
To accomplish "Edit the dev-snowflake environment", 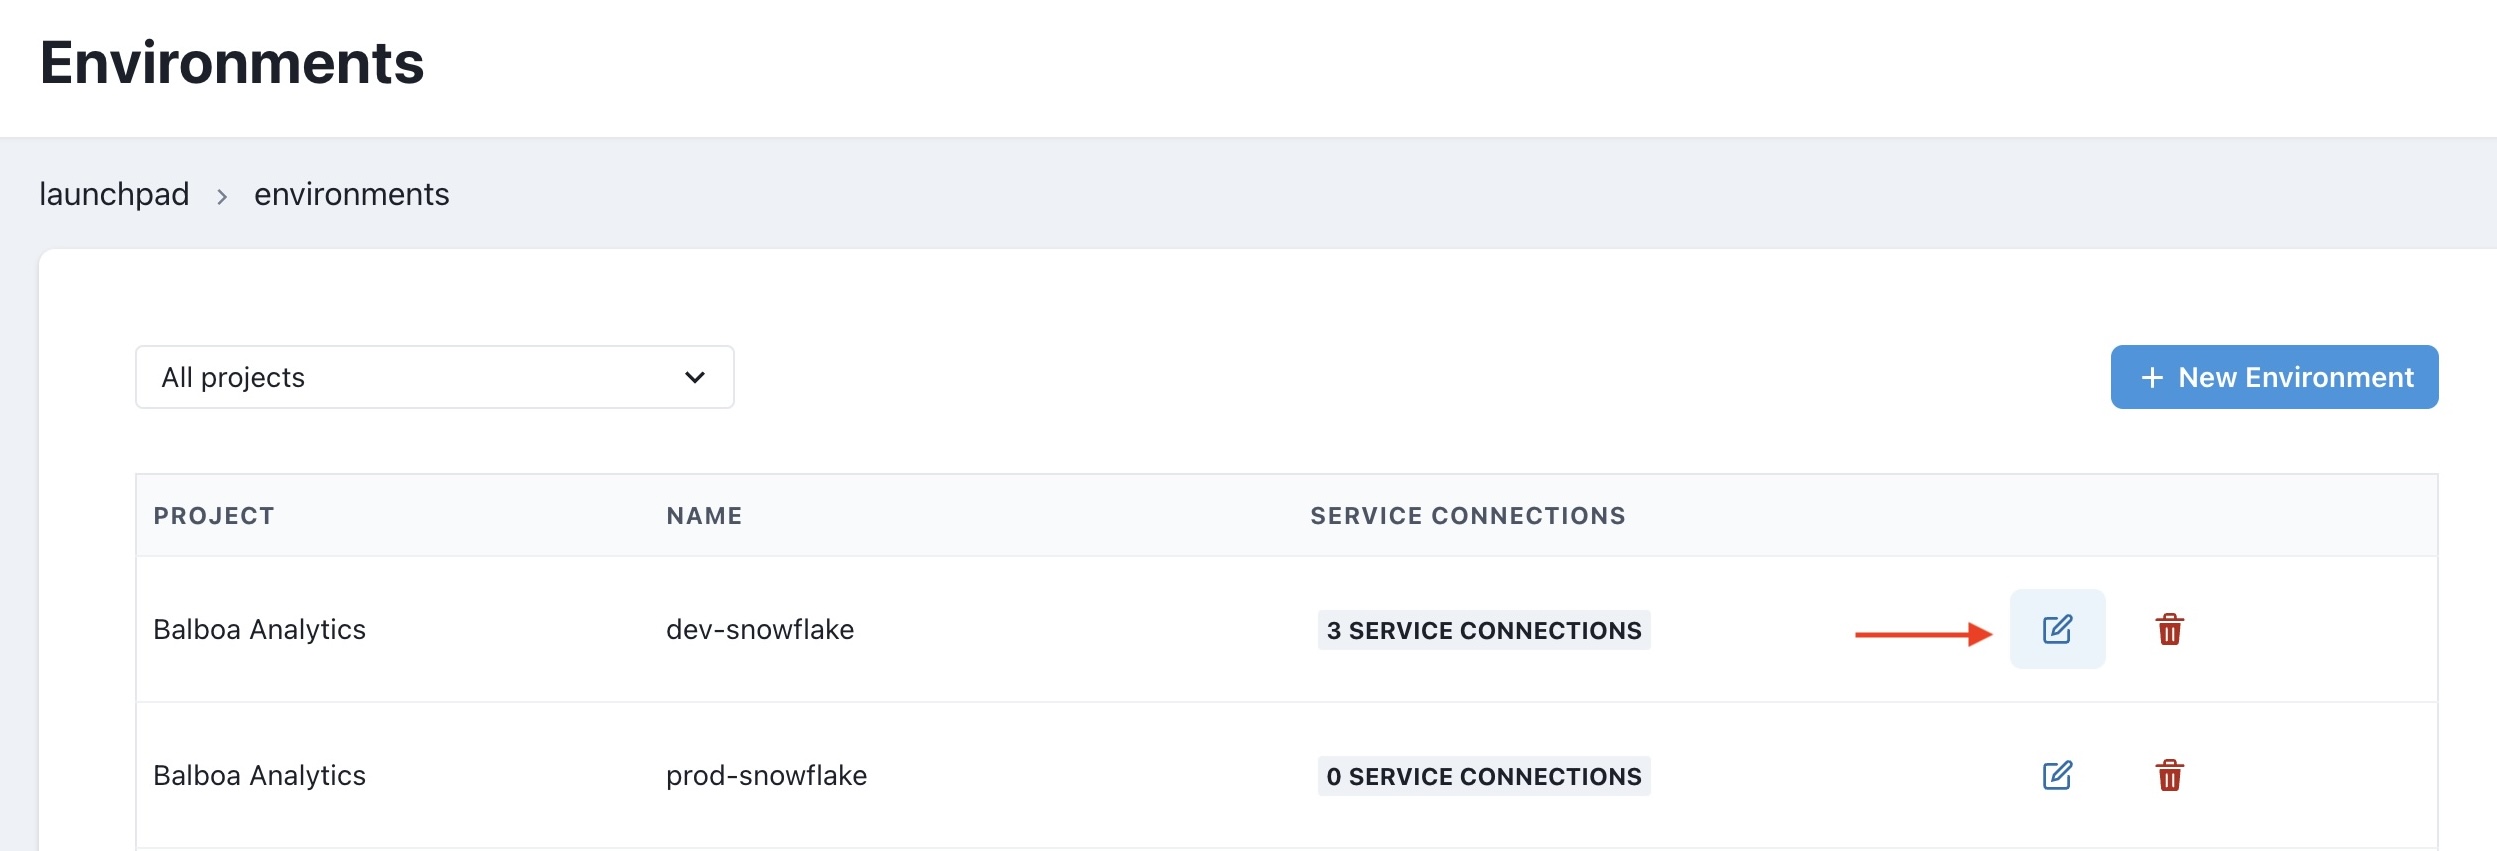I will tap(2057, 629).
